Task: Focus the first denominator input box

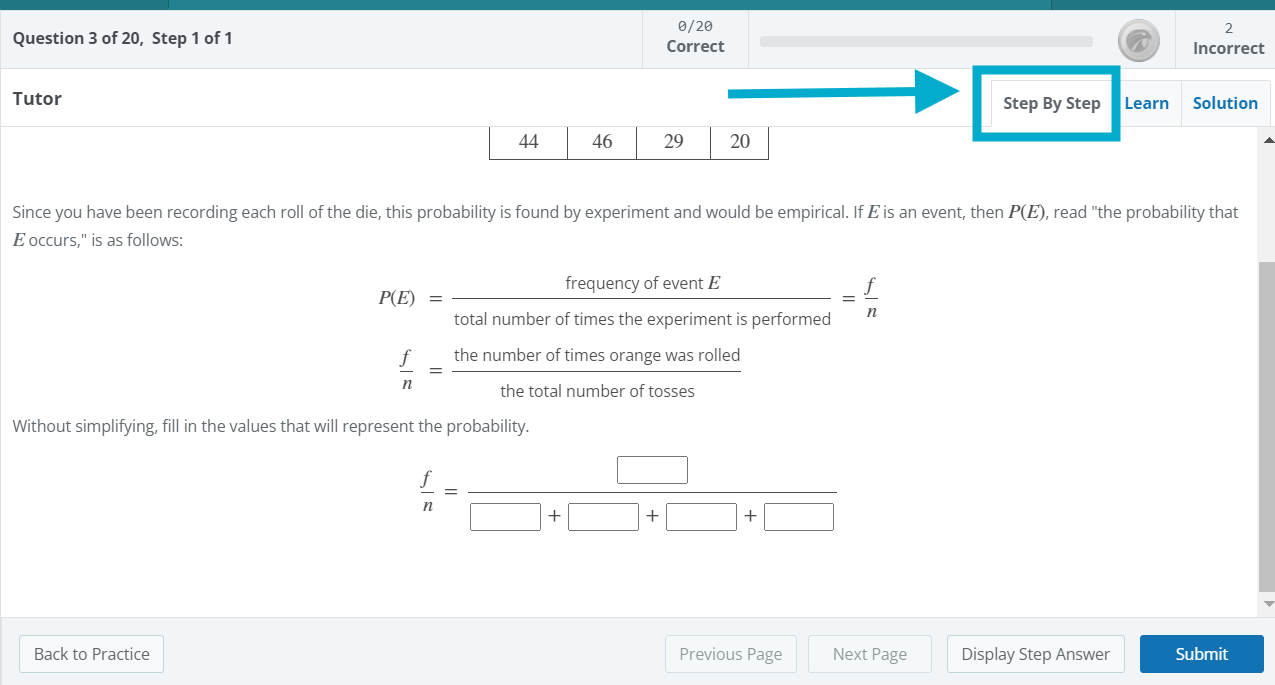Action: pos(505,517)
